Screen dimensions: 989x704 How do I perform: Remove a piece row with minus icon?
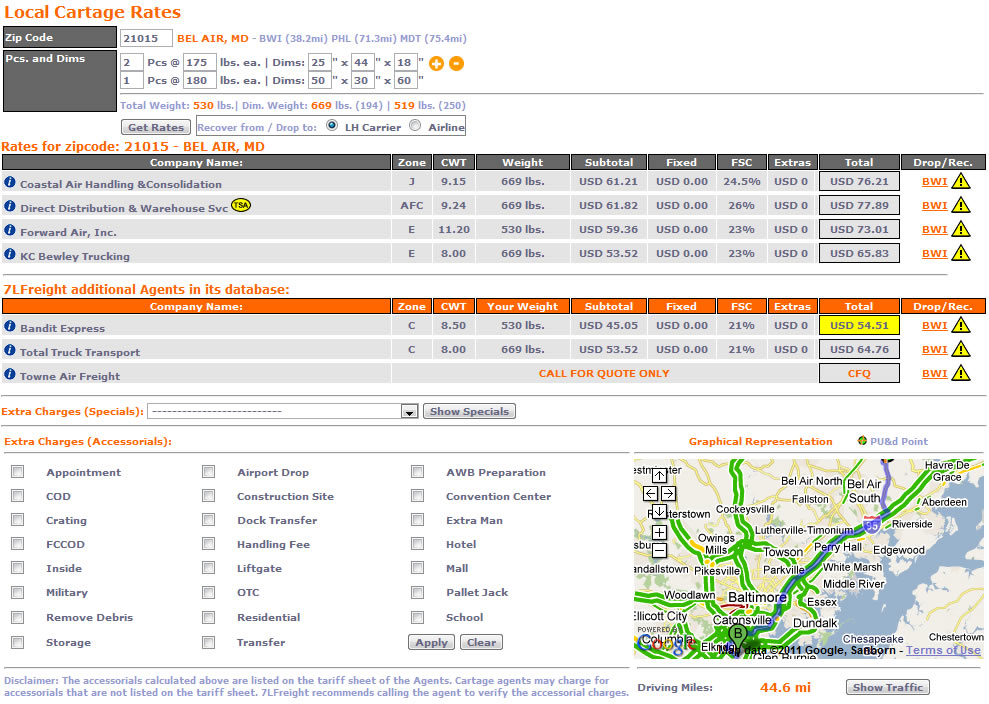457,63
